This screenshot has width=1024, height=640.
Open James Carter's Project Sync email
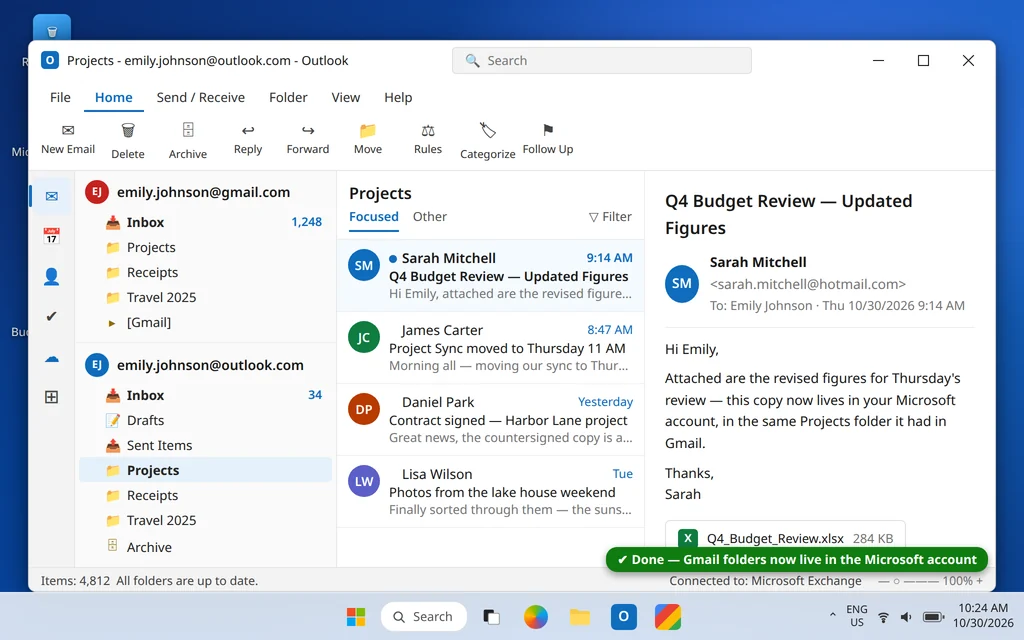pyautogui.click(x=490, y=347)
